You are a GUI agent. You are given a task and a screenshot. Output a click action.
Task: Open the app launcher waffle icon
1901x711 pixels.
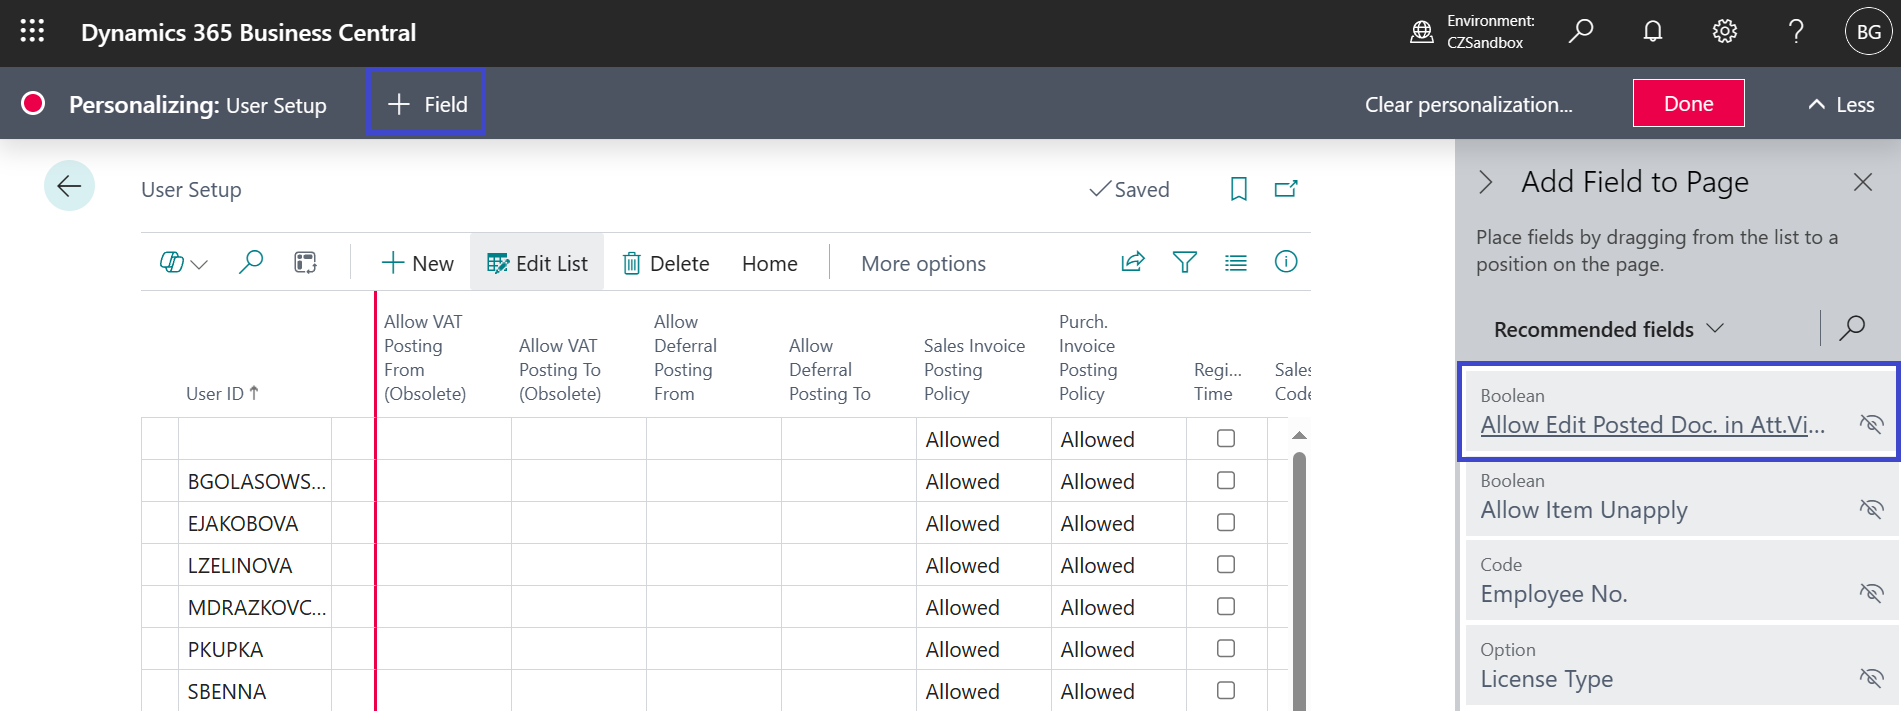32,32
